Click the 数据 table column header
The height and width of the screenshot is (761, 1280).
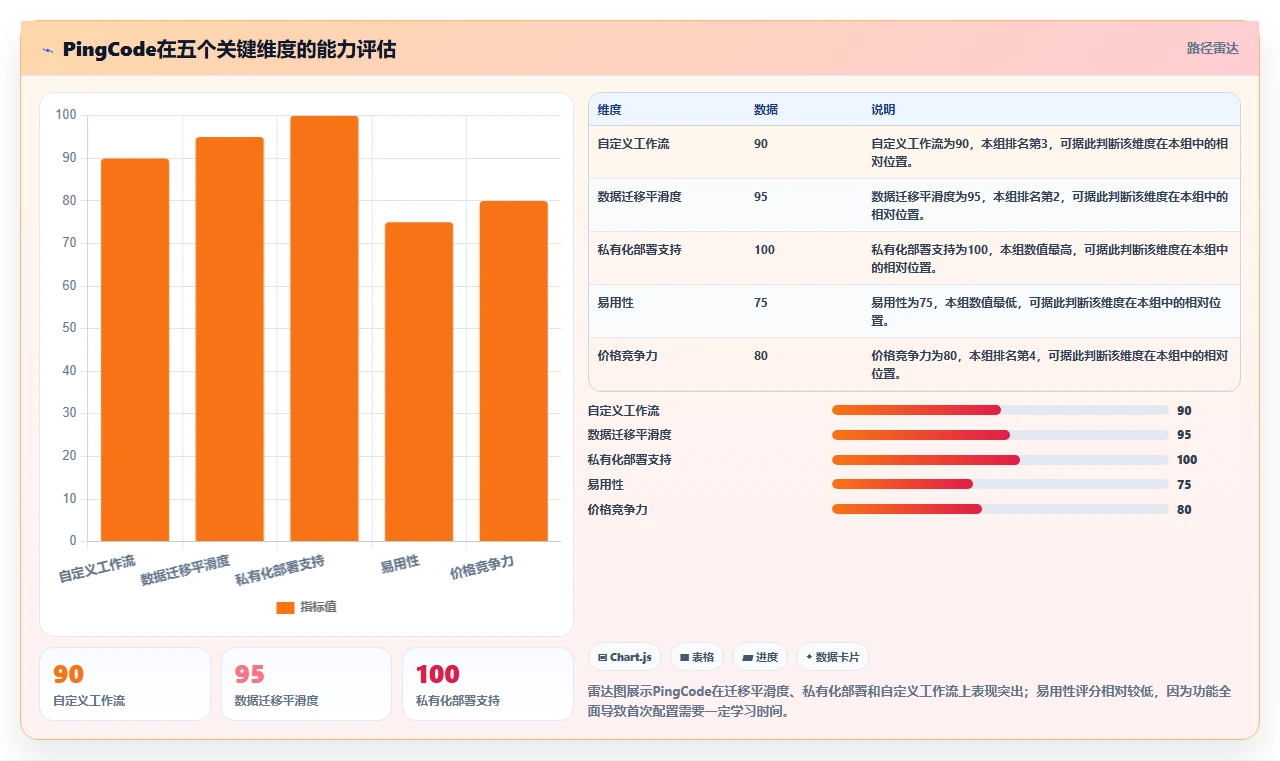click(766, 109)
